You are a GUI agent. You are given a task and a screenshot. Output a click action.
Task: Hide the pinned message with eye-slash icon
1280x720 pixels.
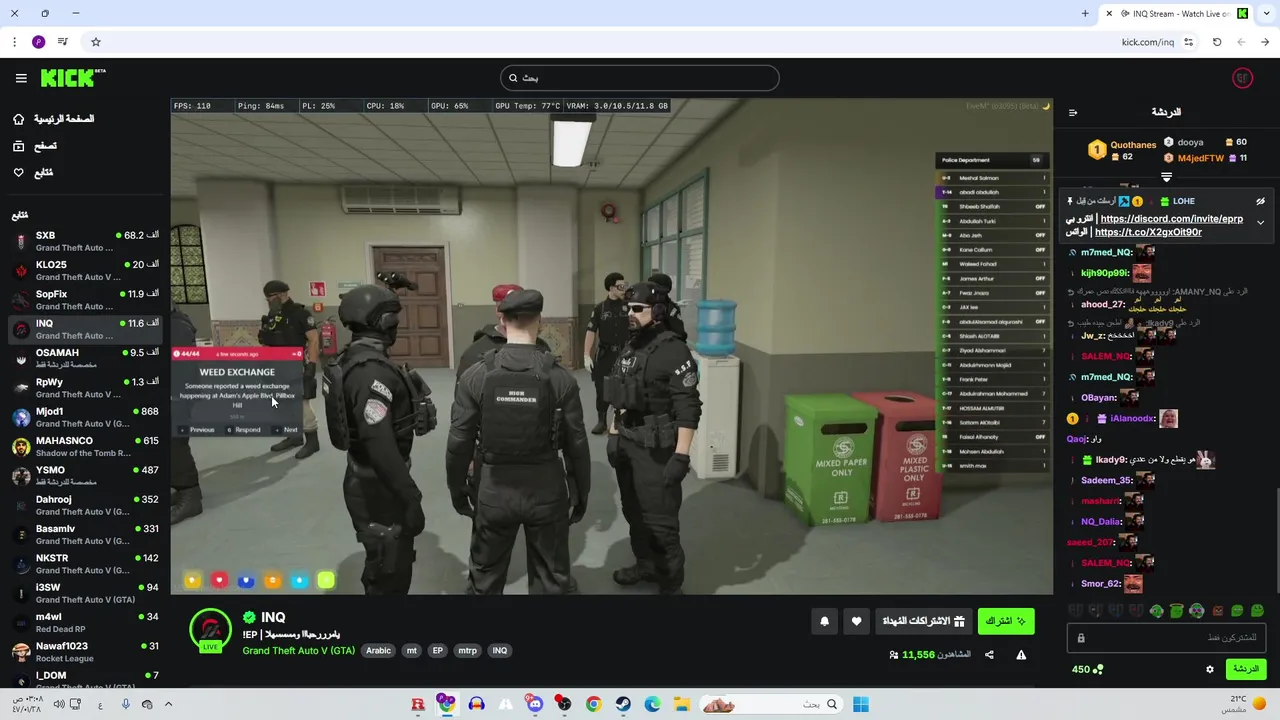(1261, 201)
